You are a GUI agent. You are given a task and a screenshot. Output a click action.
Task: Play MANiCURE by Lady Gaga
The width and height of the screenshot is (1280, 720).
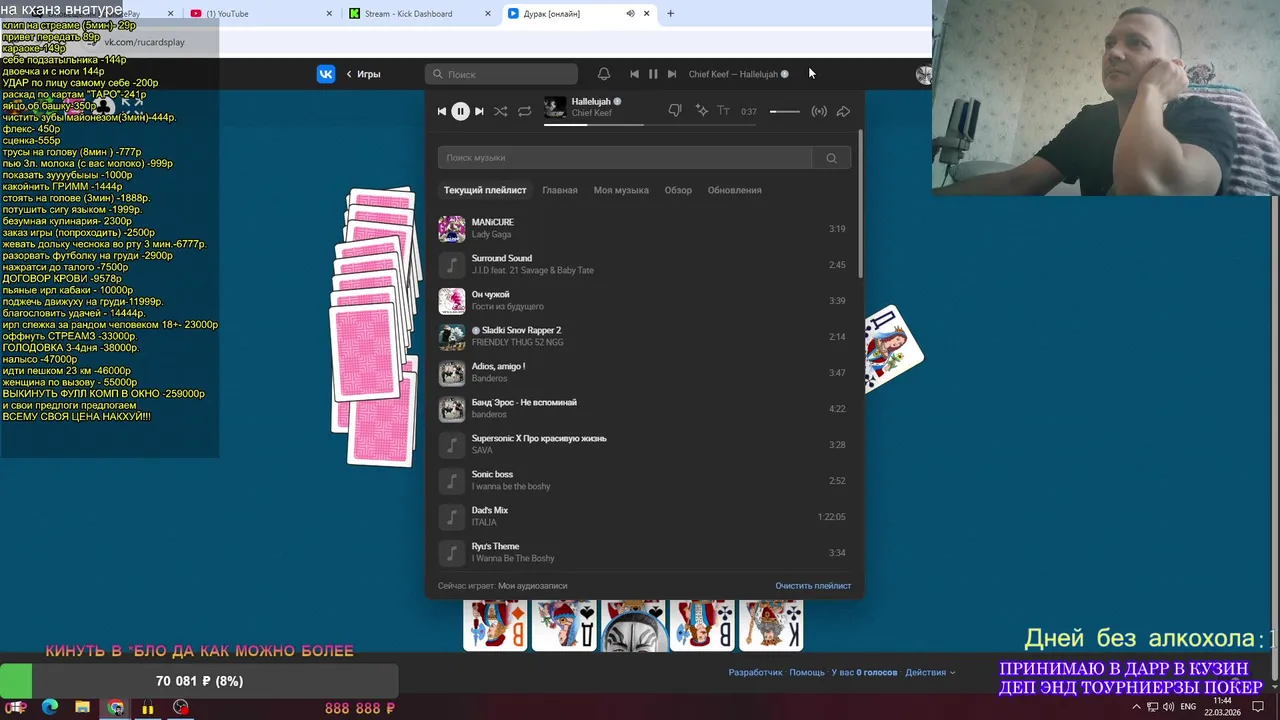644,228
